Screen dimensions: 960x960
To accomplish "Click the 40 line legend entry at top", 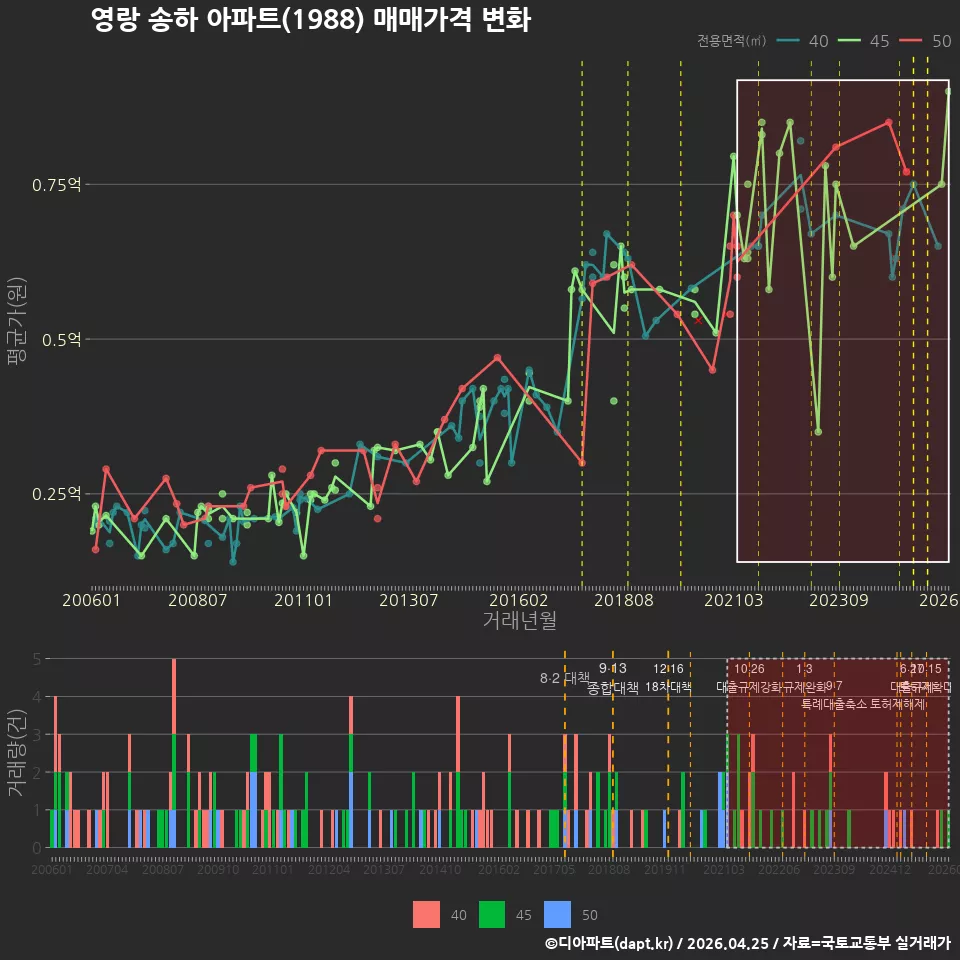I will click(802, 41).
